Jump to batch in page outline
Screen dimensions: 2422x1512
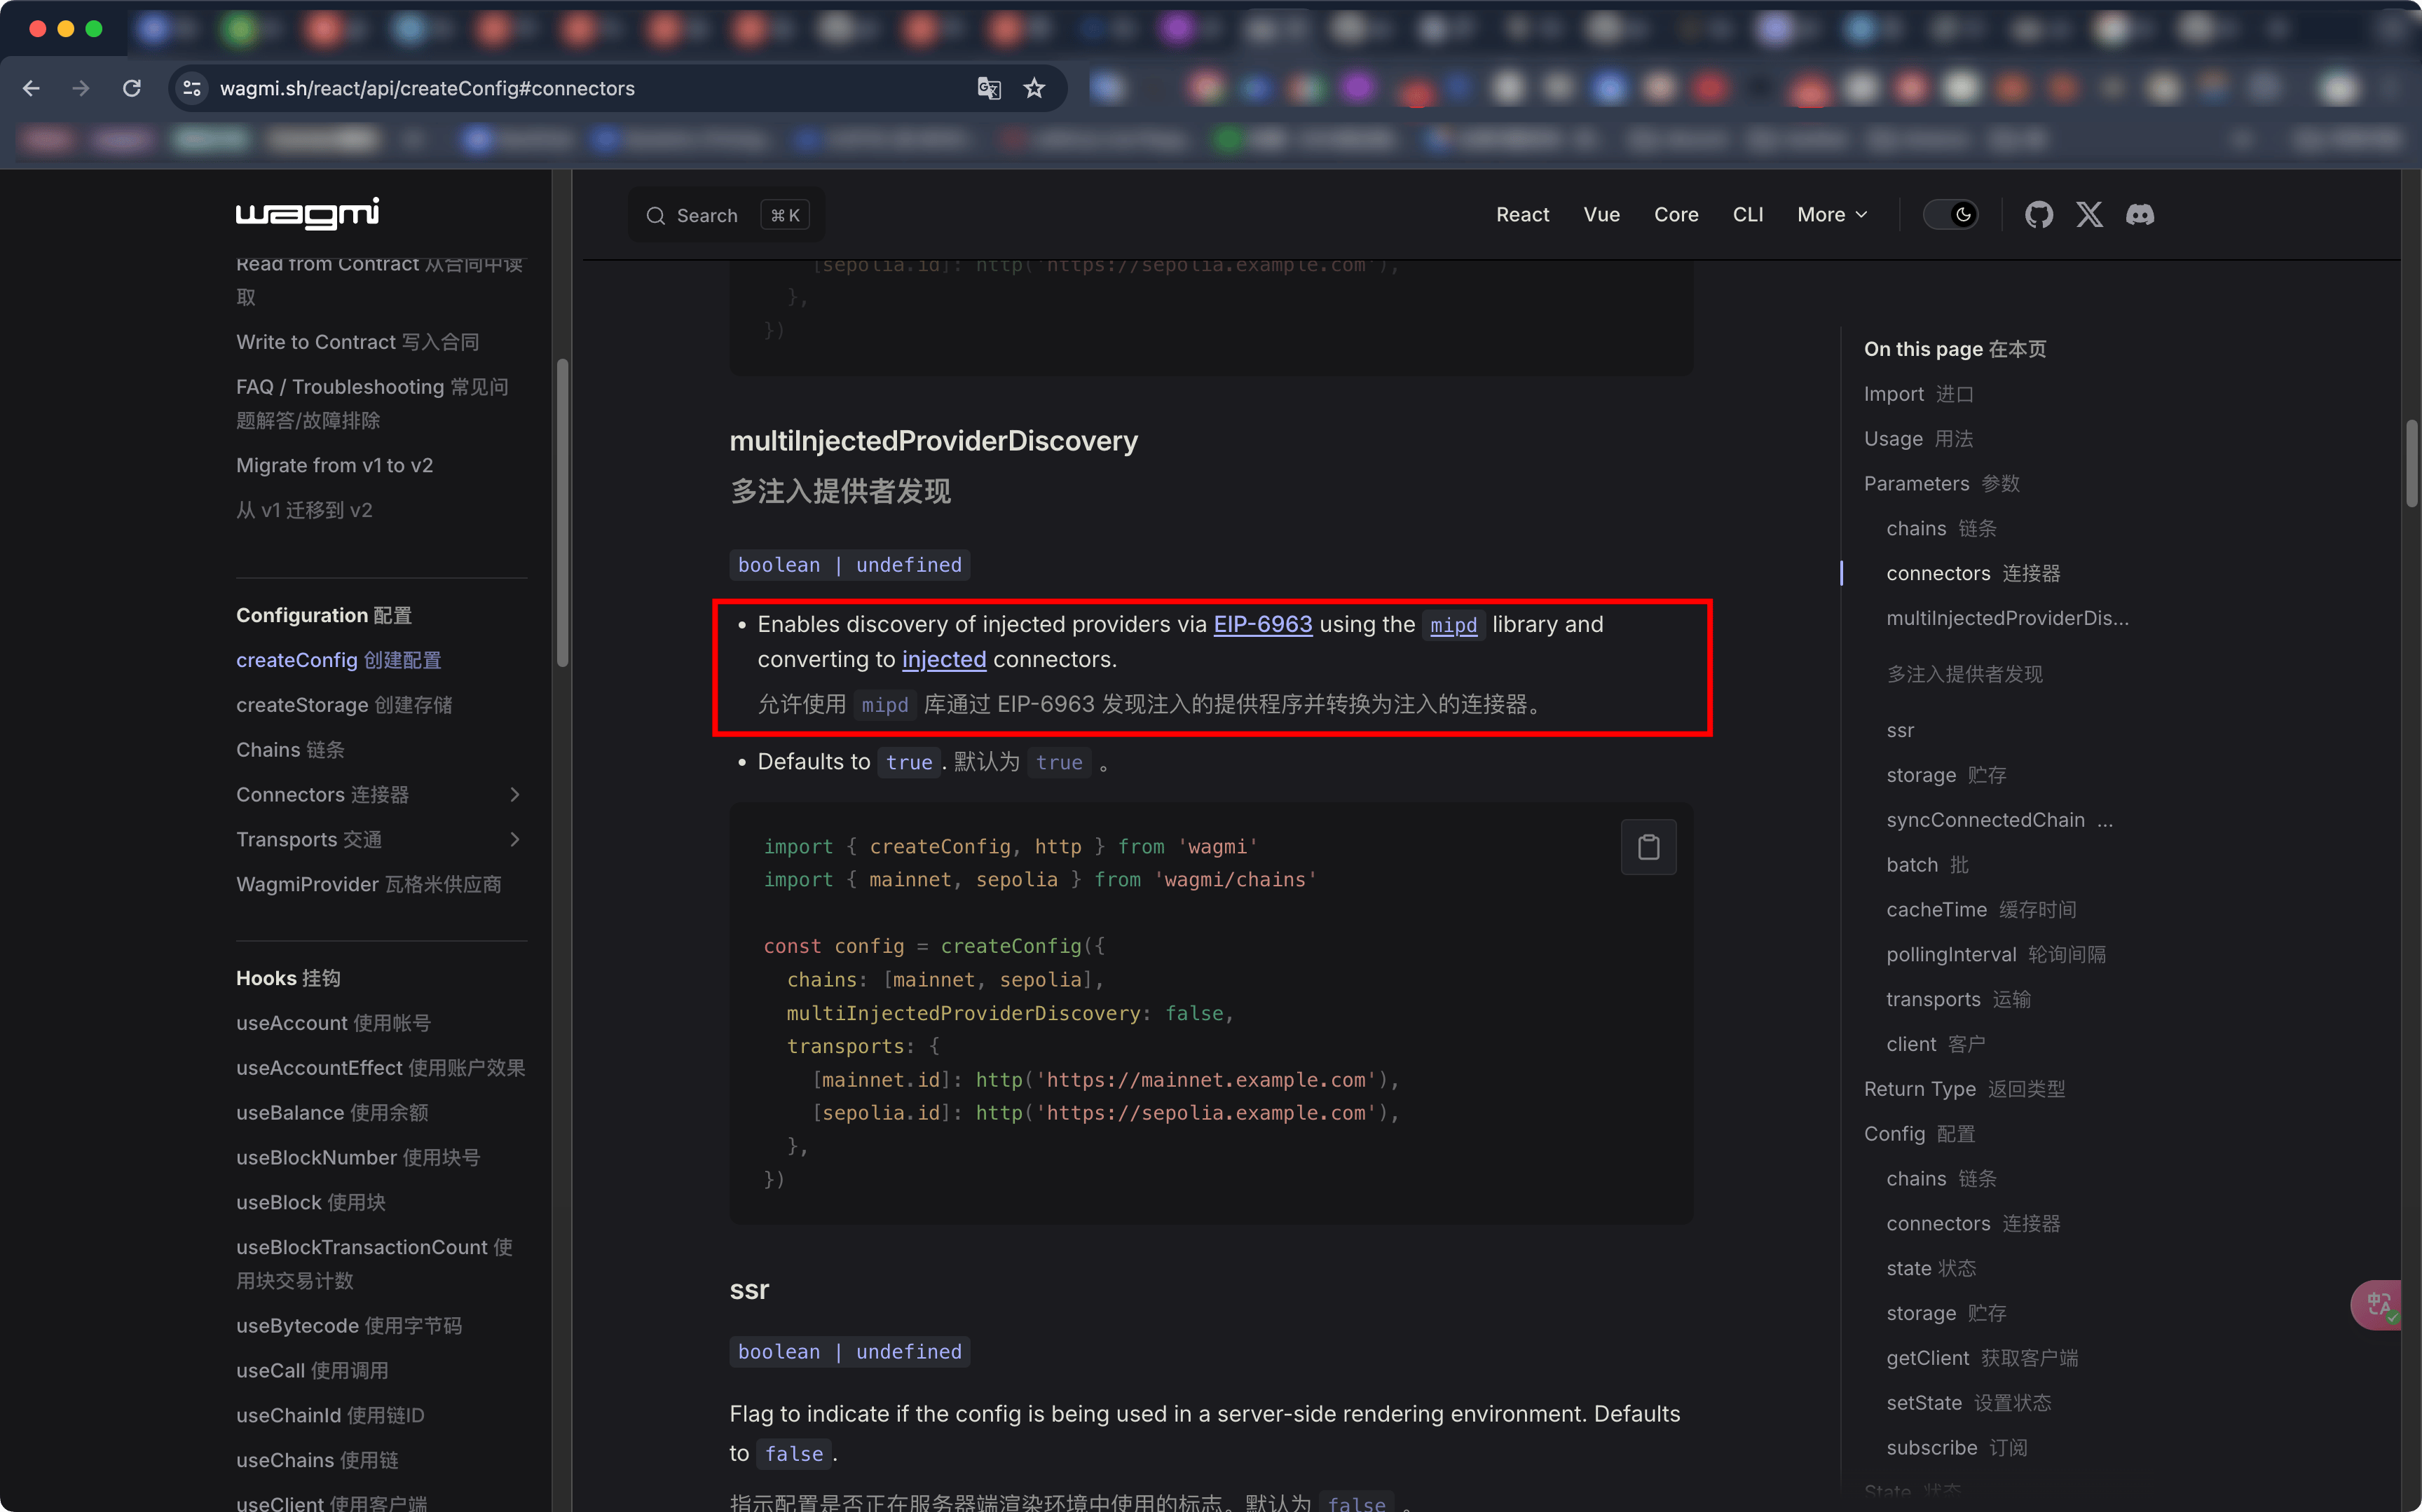point(1927,865)
